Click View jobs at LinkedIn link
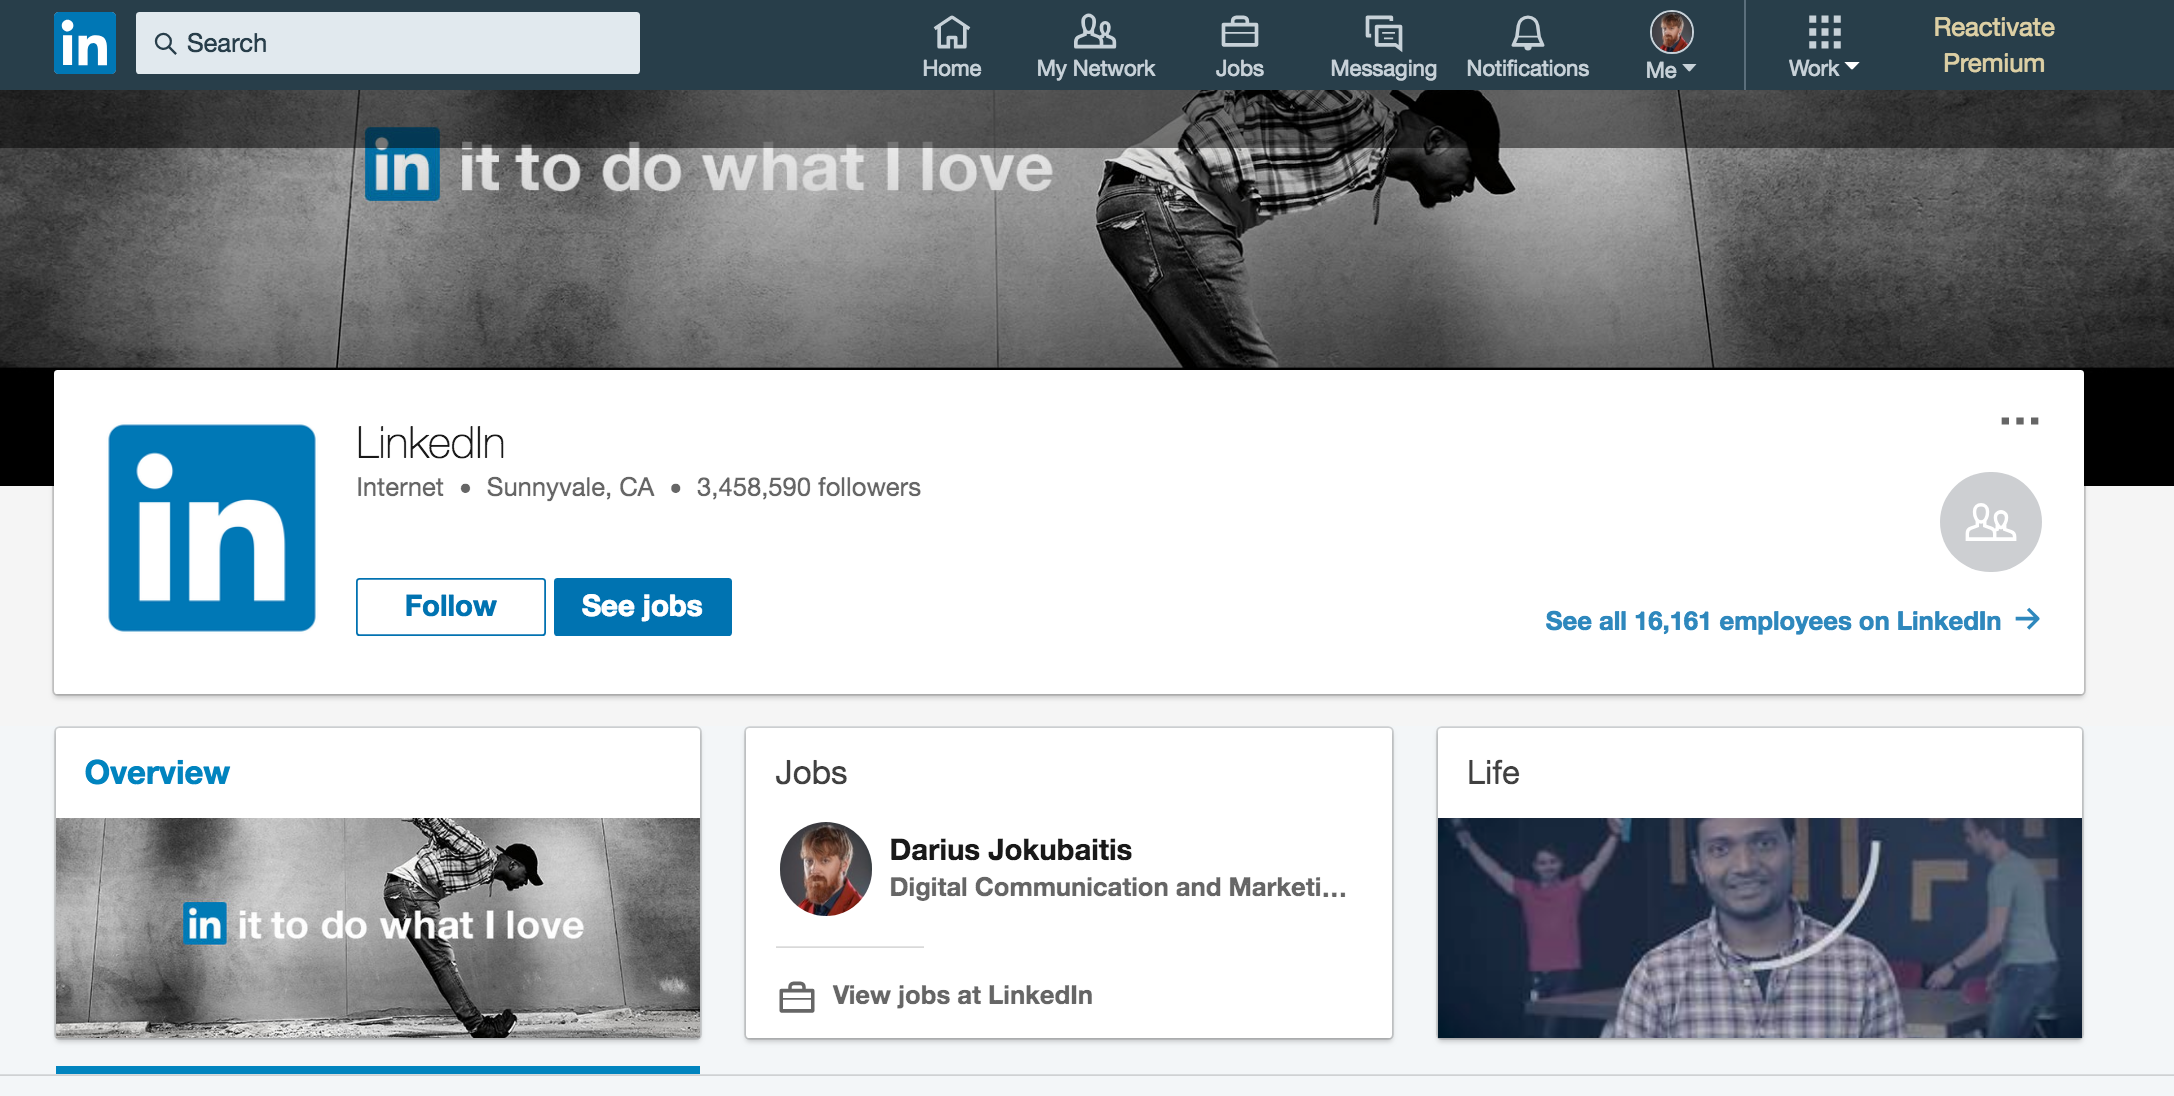Viewport: 2174px width, 1096px height. click(x=962, y=995)
